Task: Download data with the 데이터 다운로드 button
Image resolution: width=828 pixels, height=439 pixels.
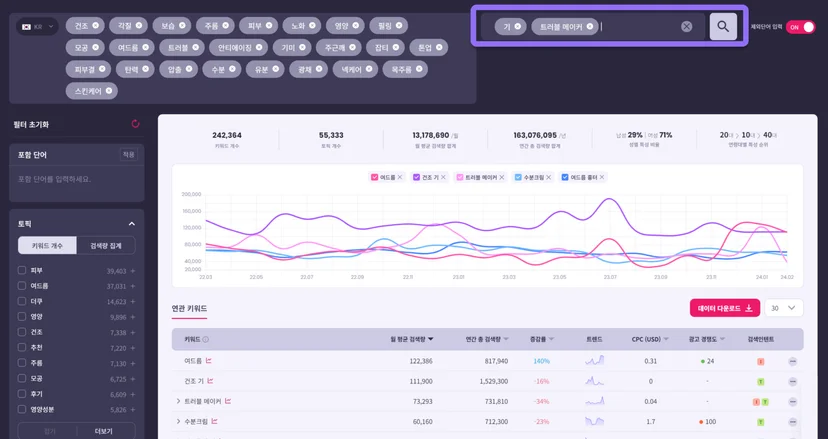Action: point(724,308)
